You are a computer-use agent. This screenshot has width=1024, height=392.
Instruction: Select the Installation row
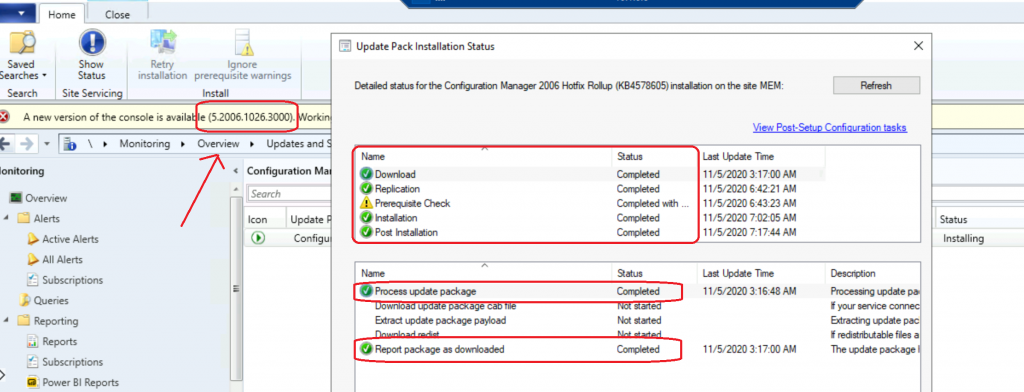click(x=589, y=218)
